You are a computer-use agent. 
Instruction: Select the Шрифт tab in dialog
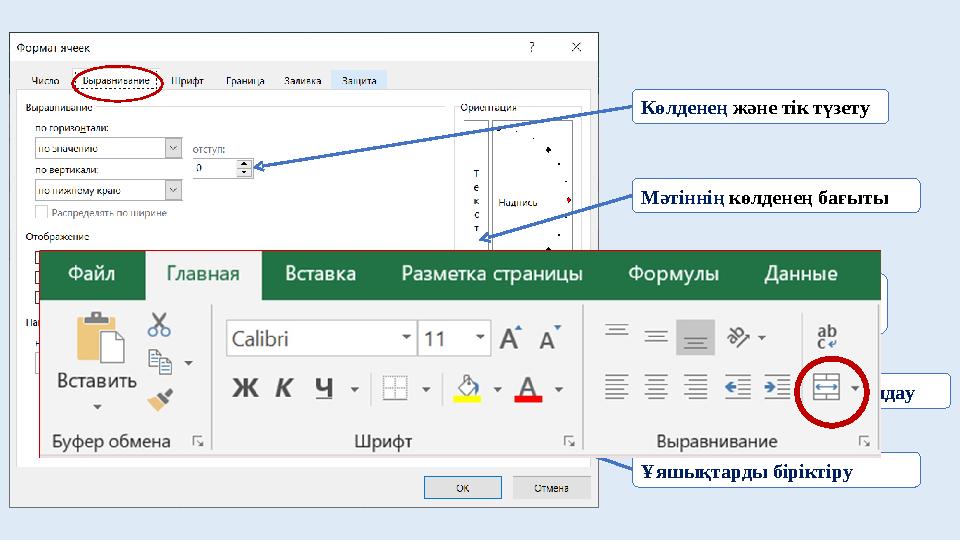[187, 81]
